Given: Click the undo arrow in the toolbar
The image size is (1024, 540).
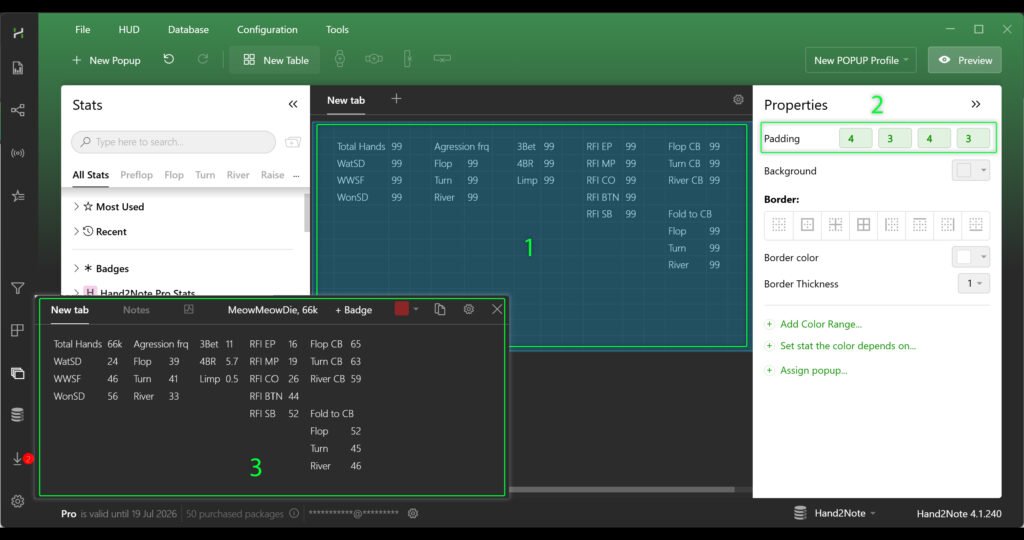Looking at the screenshot, I should [x=169, y=60].
